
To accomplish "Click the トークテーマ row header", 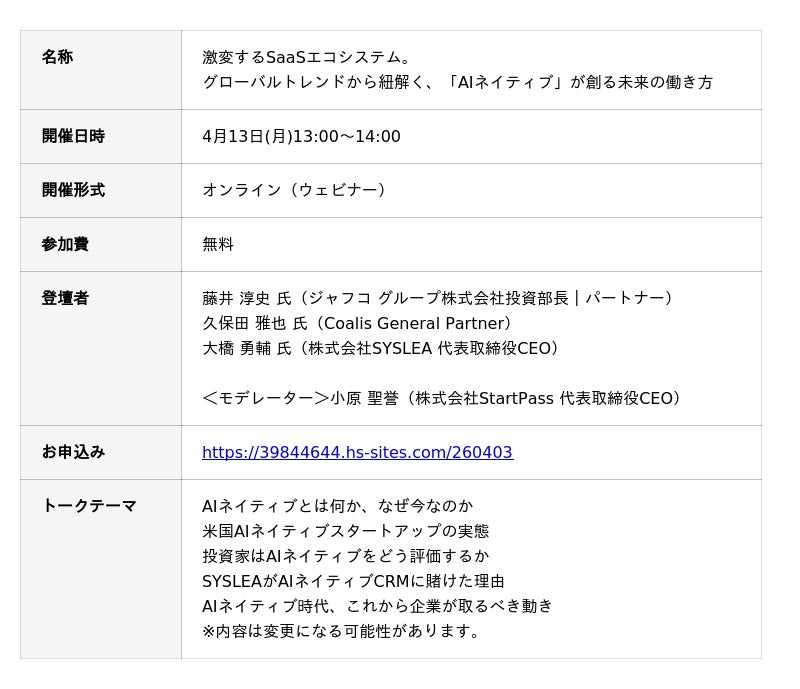I will [x=89, y=506].
